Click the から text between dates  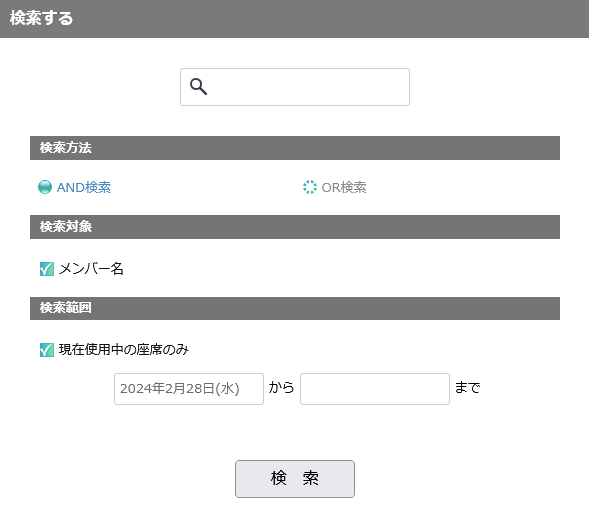coord(281,387)
